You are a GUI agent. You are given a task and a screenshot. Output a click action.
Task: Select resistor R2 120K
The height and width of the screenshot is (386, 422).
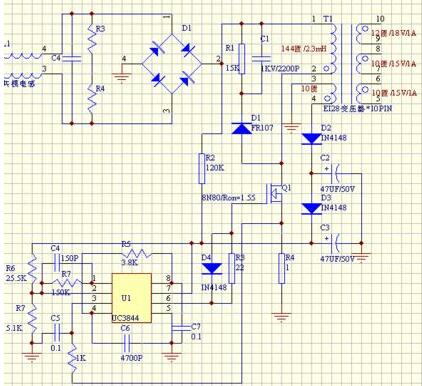(202, 168)
